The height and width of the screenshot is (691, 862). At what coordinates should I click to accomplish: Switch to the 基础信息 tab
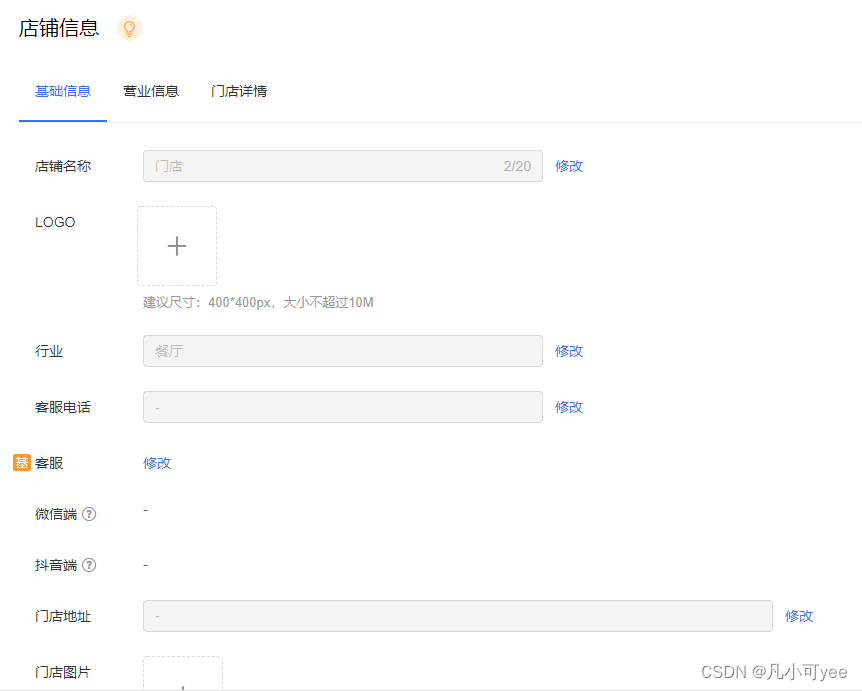point(63,91)
